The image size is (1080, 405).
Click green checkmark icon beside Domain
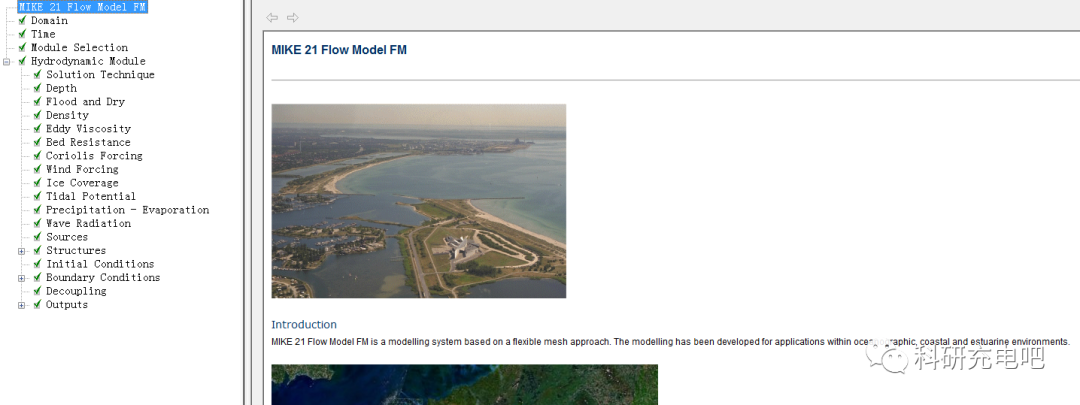23,21
